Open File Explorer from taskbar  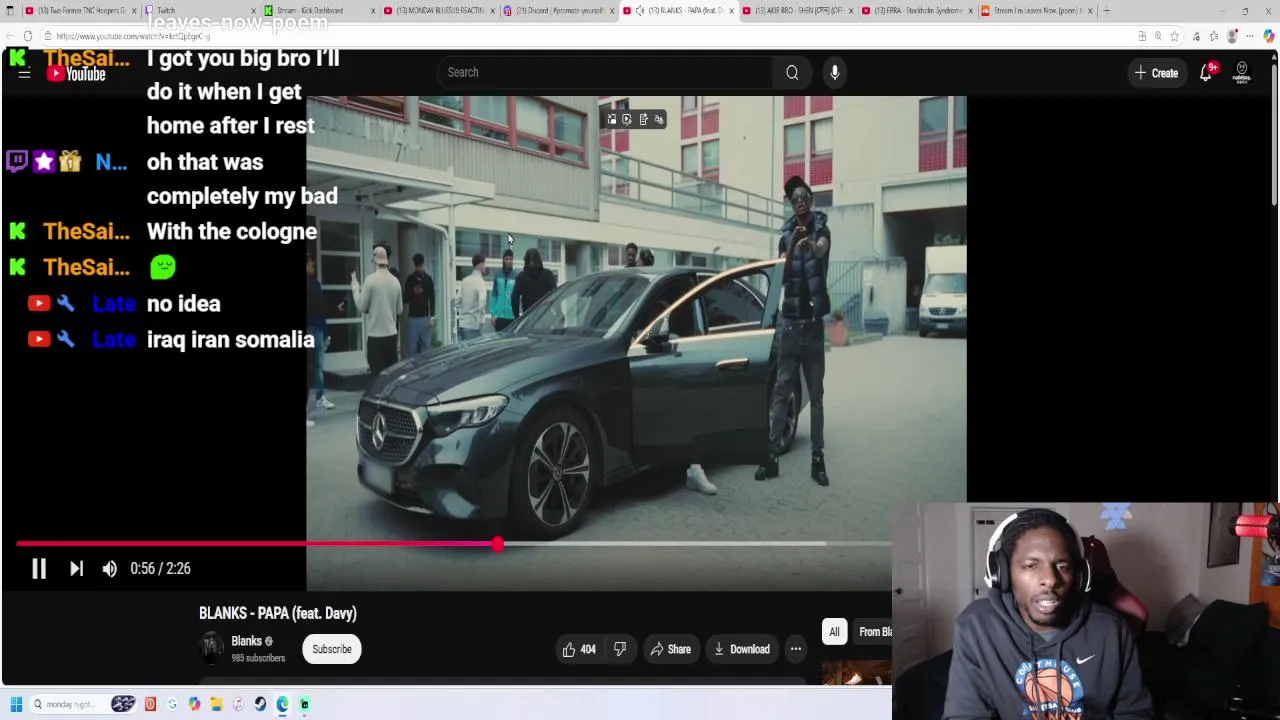[x=216, y=704]
